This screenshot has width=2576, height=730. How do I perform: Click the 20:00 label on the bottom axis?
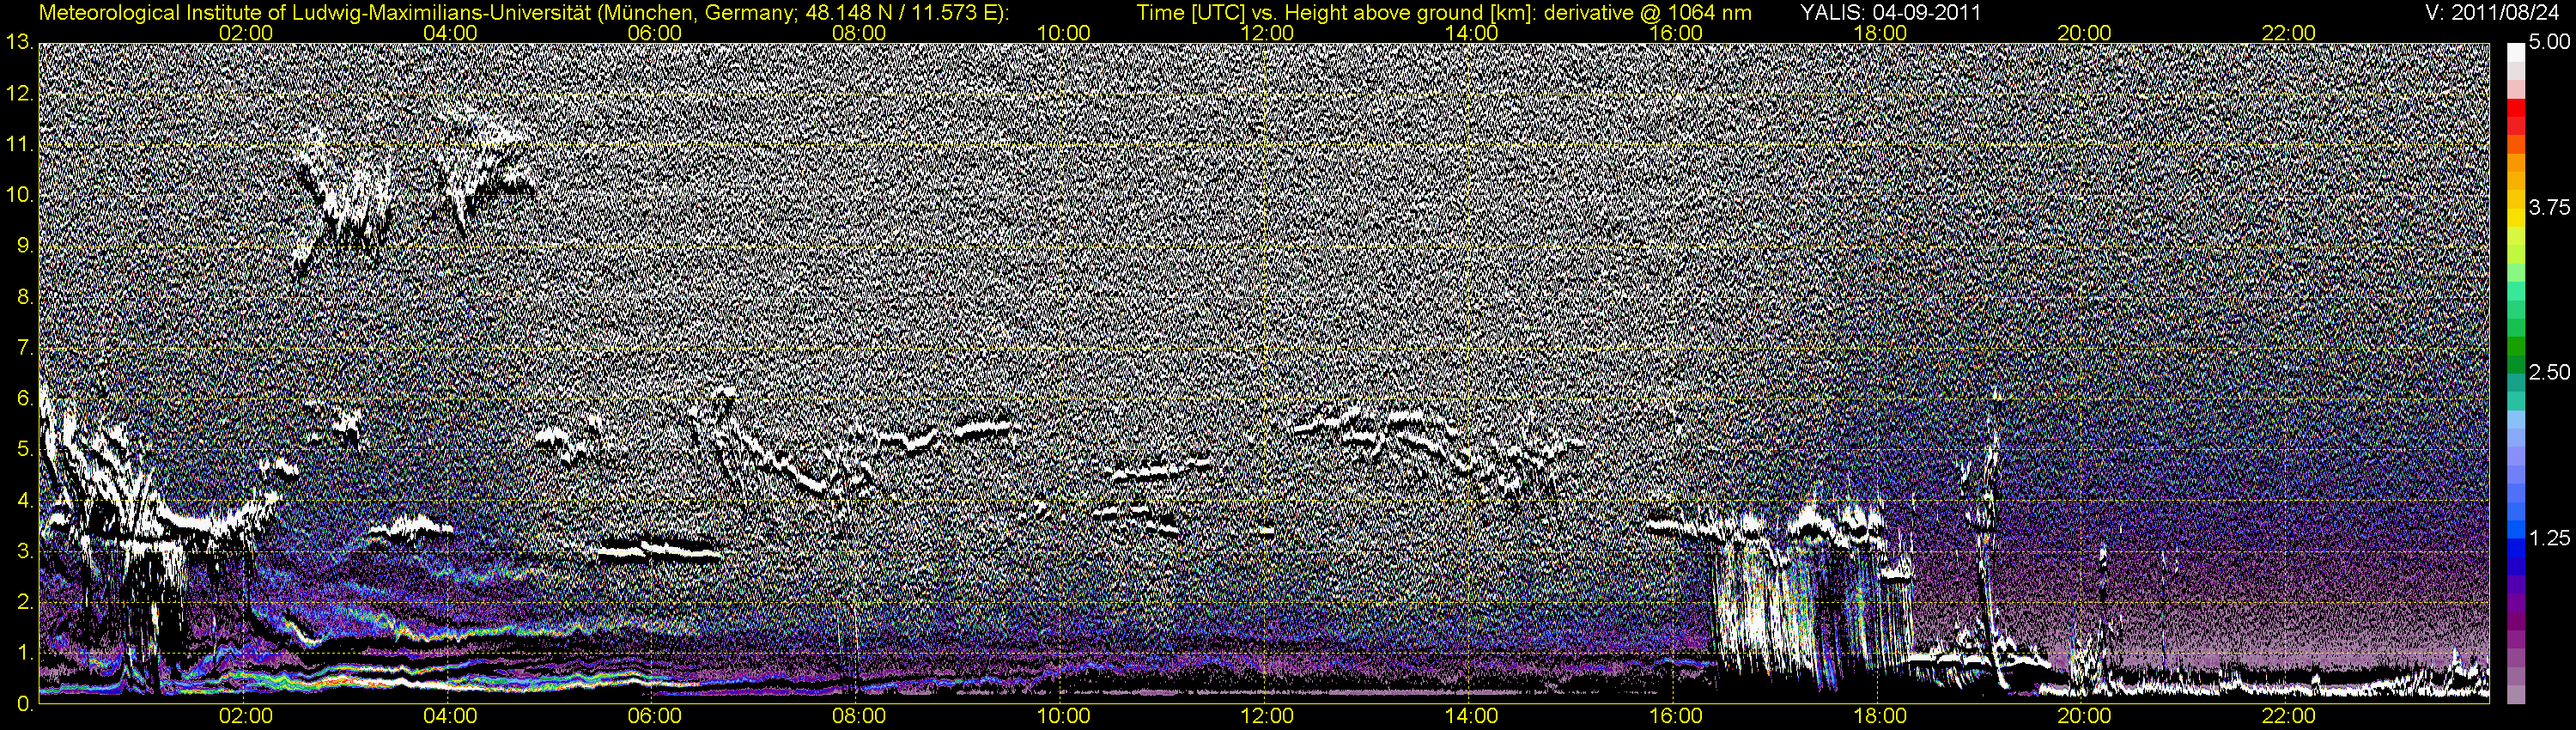point(2084,716)
